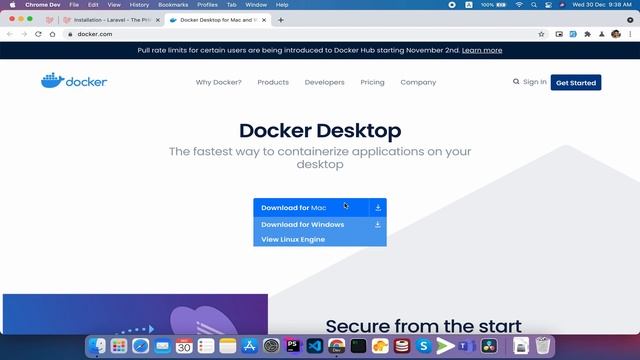Open PhpStorm from the Dock
This screenshot has width=640, height=360.
[x=293, y=346]
